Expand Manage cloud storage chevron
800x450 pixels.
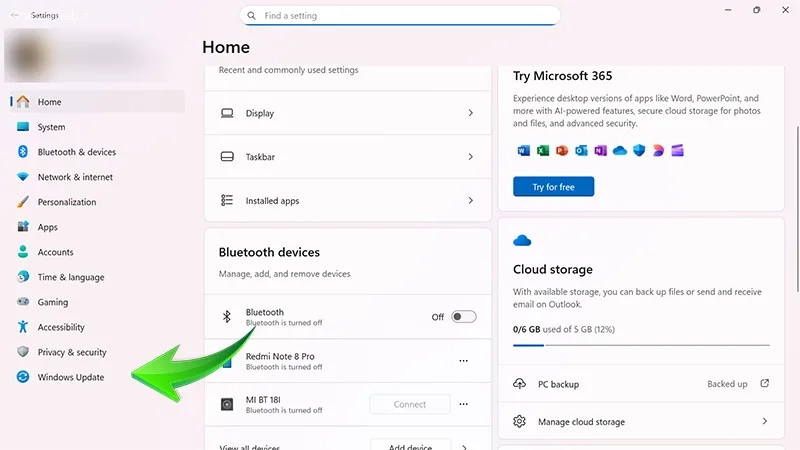point(765,422)
